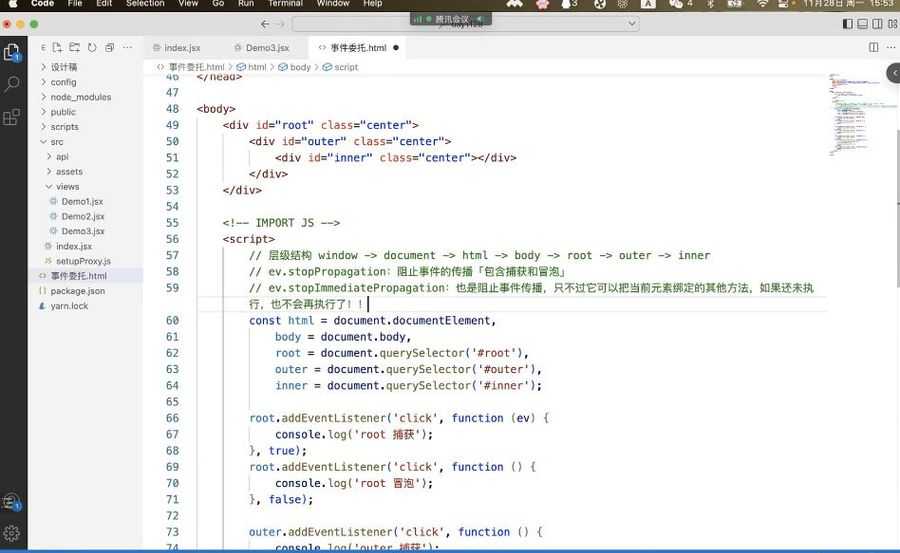Open editor more actions ellipsis

coord(891,48)
